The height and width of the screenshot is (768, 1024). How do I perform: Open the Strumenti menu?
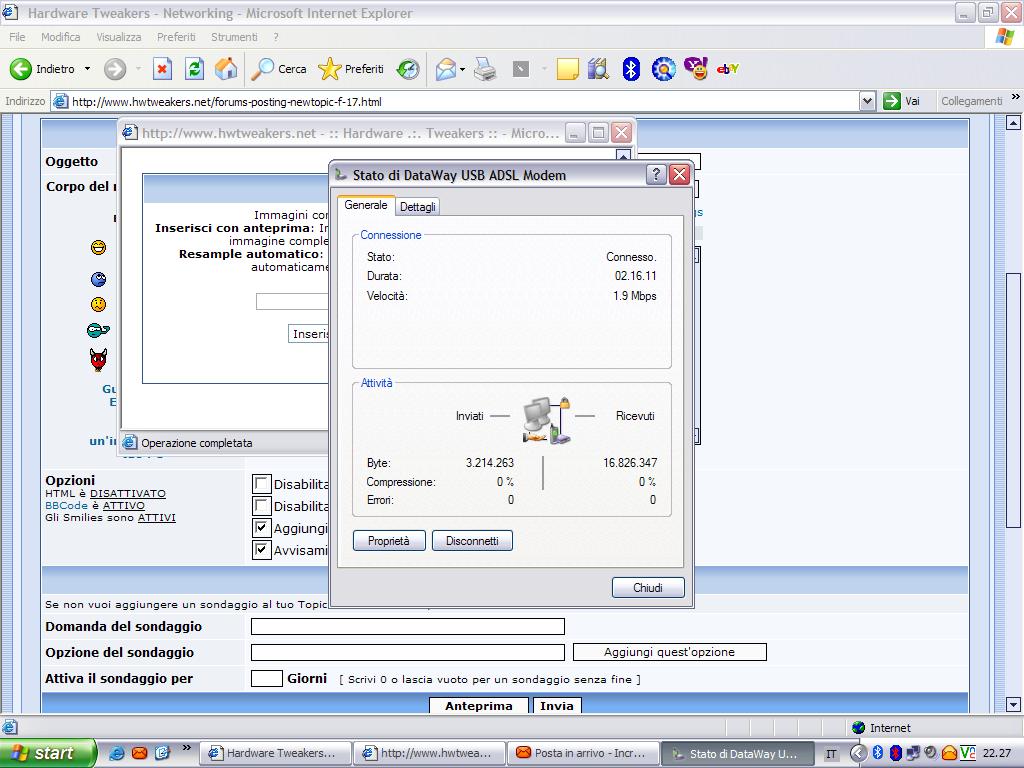point(234,37)
